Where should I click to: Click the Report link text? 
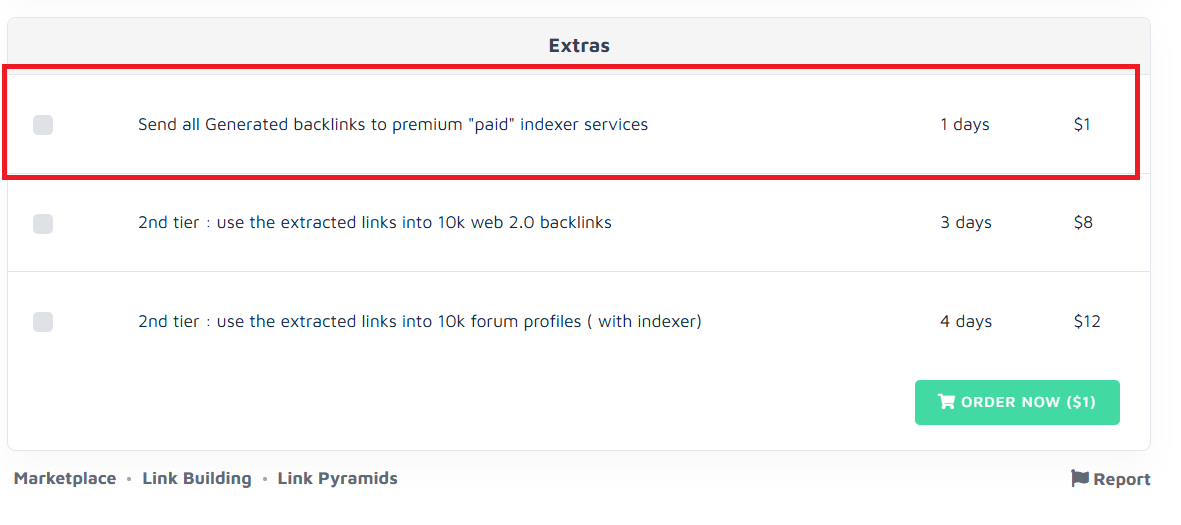coord(1122,479)
